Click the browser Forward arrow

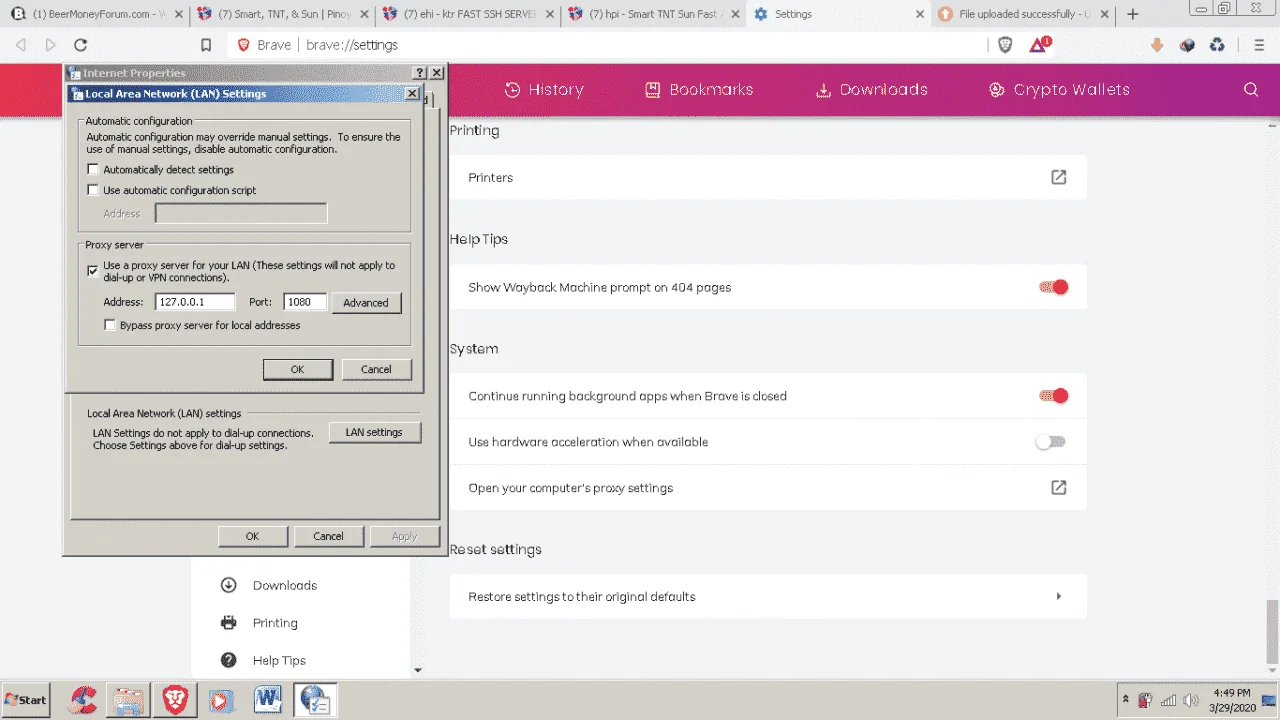click(50, 45)
